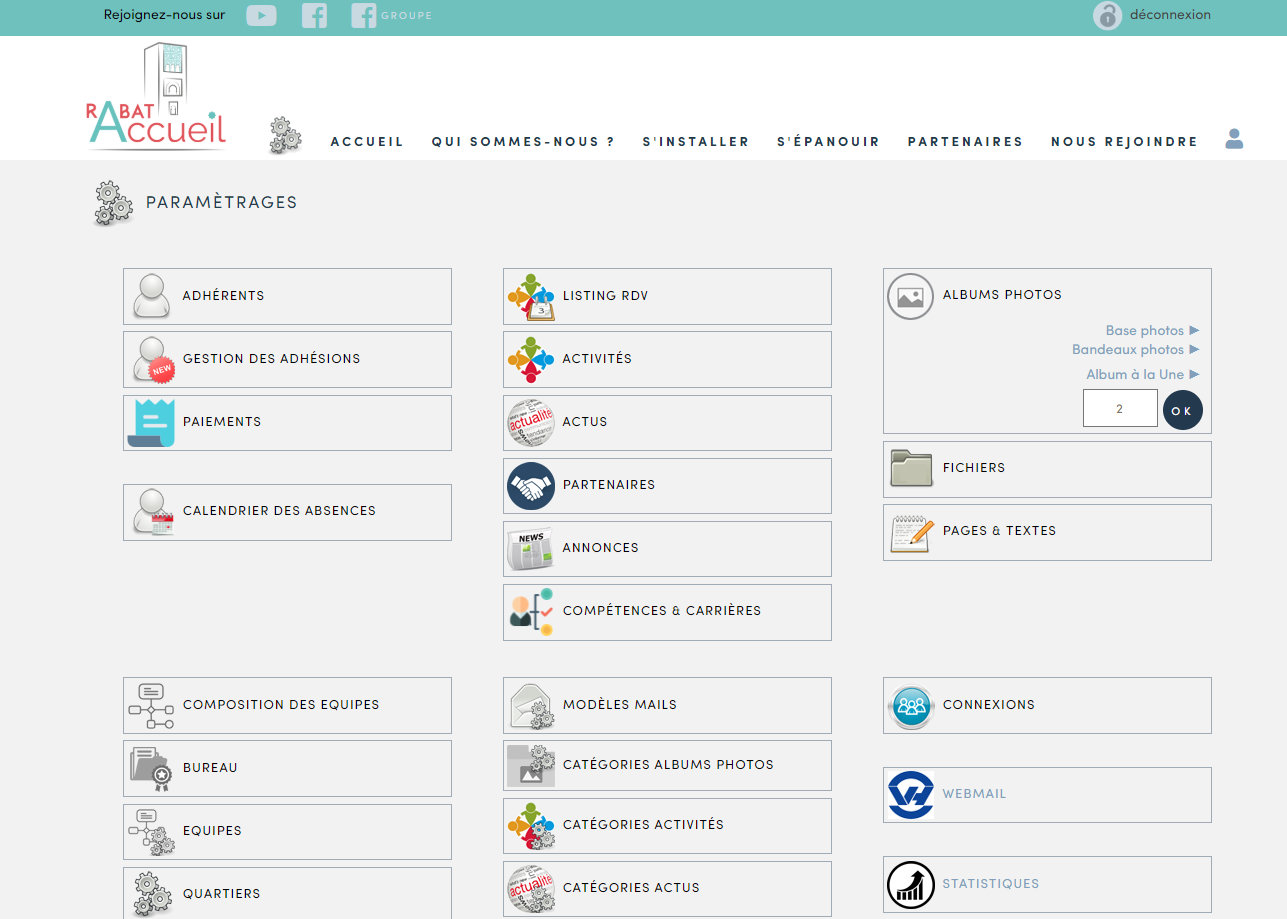Expand the Album à la Une arrow

[x=1194, y=374]
